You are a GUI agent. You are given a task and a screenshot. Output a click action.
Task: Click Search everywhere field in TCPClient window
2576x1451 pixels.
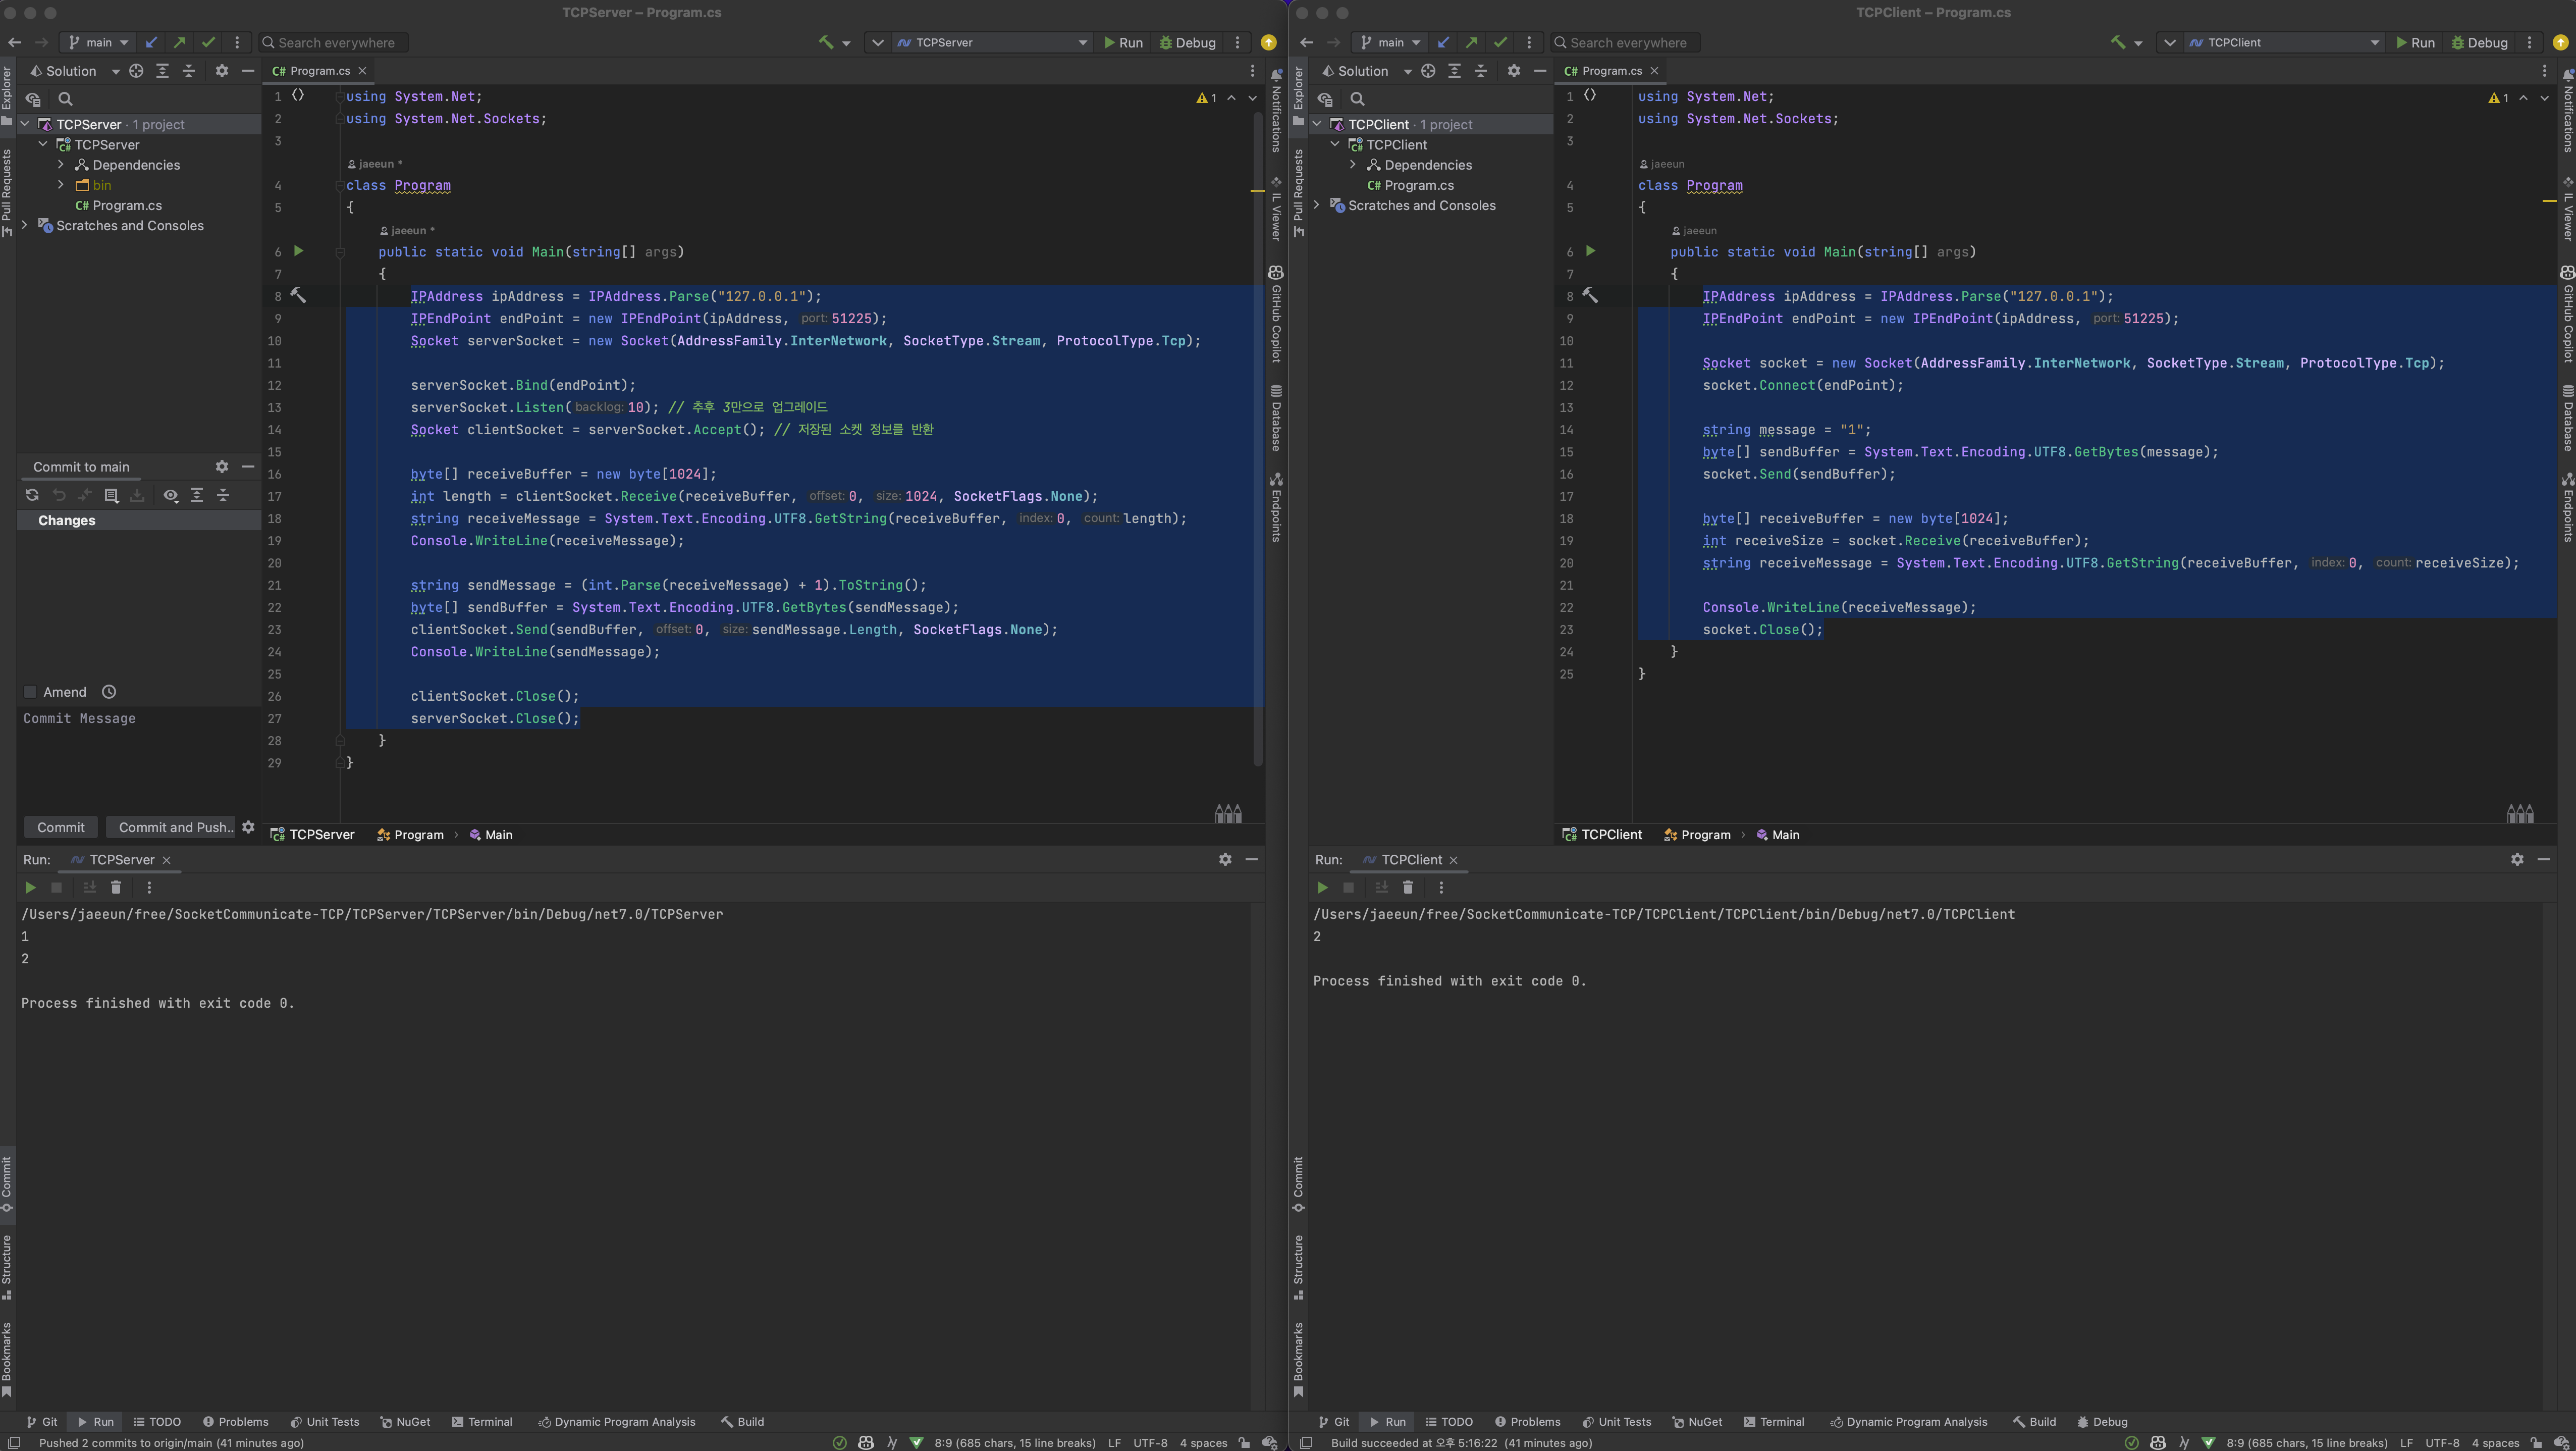point(1626,42)
